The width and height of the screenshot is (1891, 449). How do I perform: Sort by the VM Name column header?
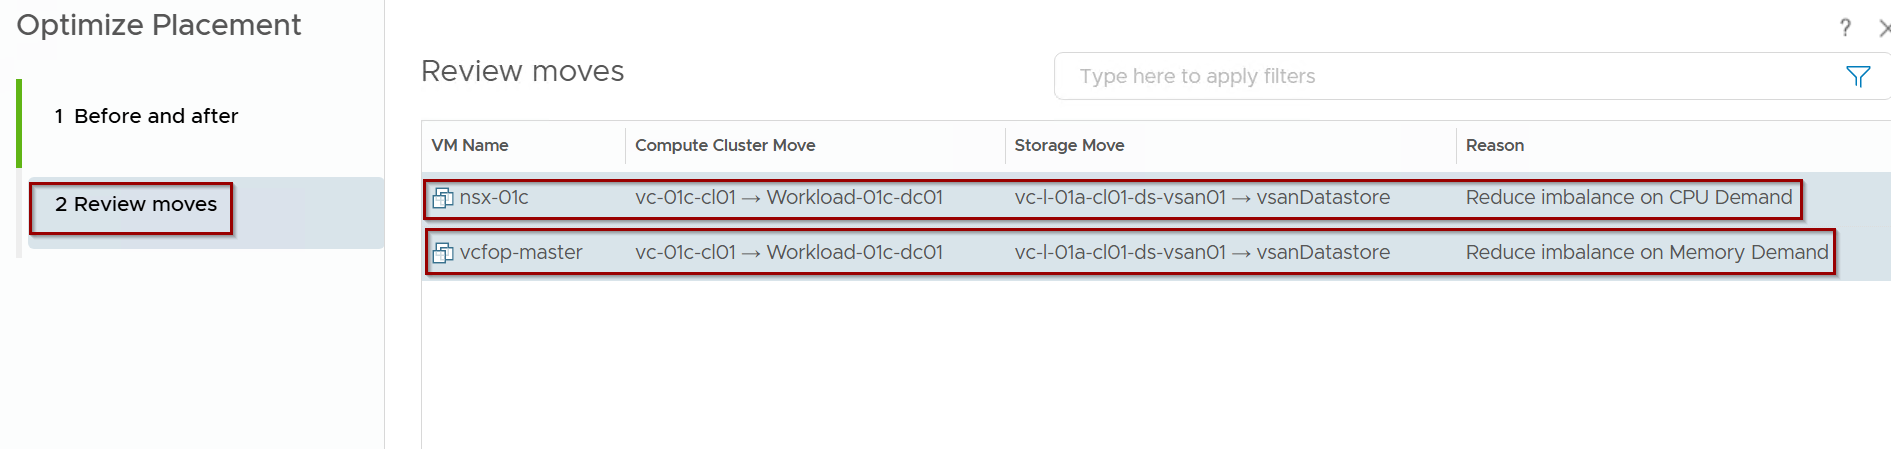pyautogui.click(x=470, y=145)
